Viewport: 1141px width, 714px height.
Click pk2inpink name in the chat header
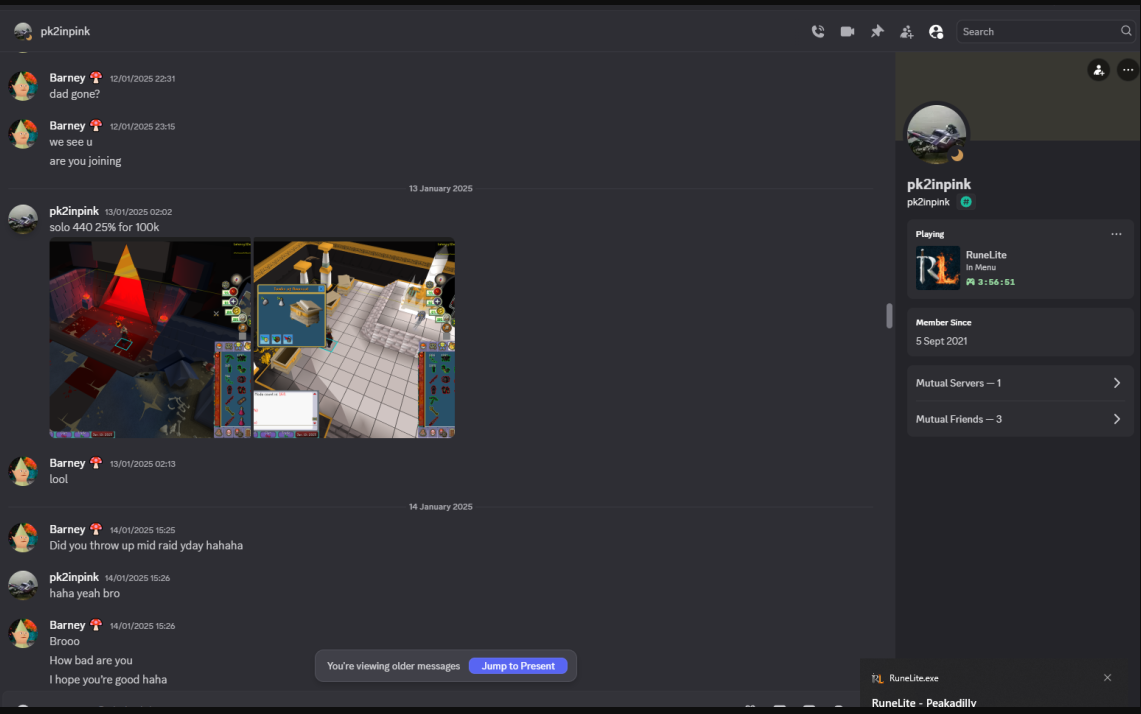click(65, 31)
